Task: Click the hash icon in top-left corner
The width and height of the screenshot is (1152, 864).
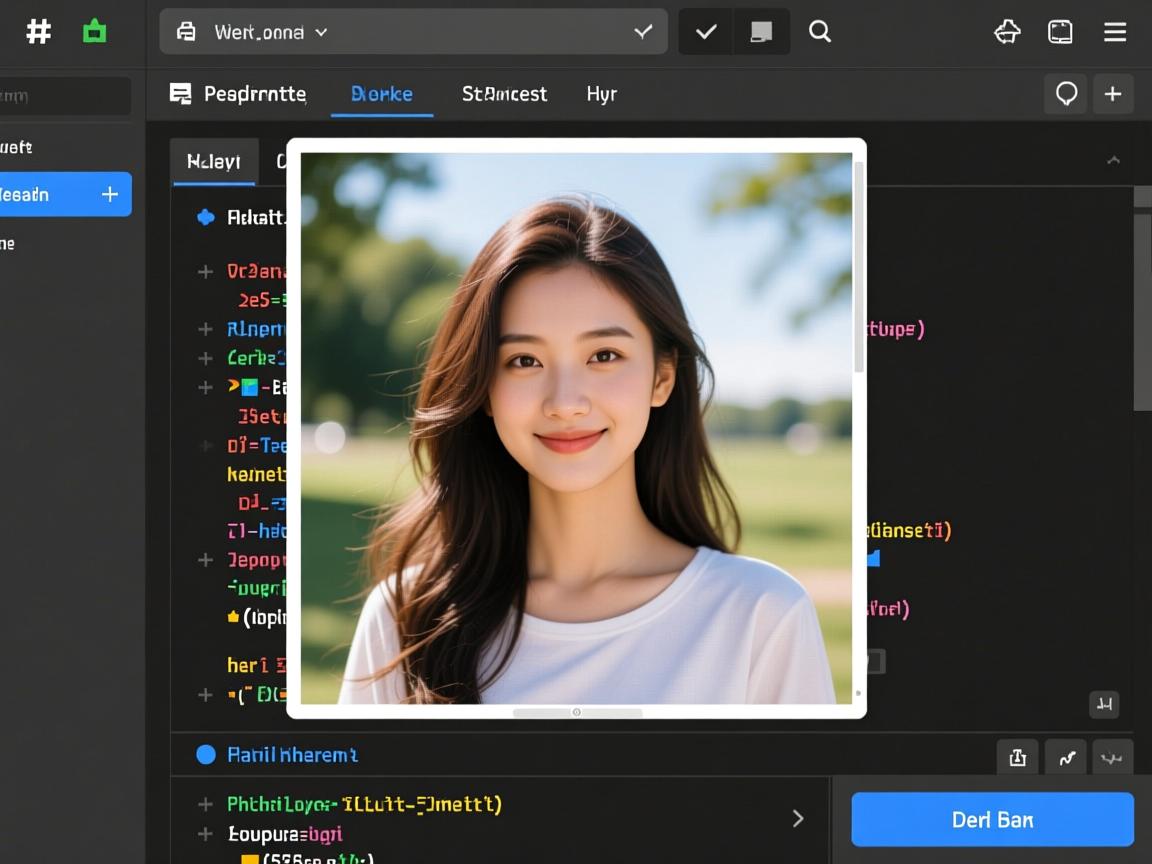Action: click(38, 32)
